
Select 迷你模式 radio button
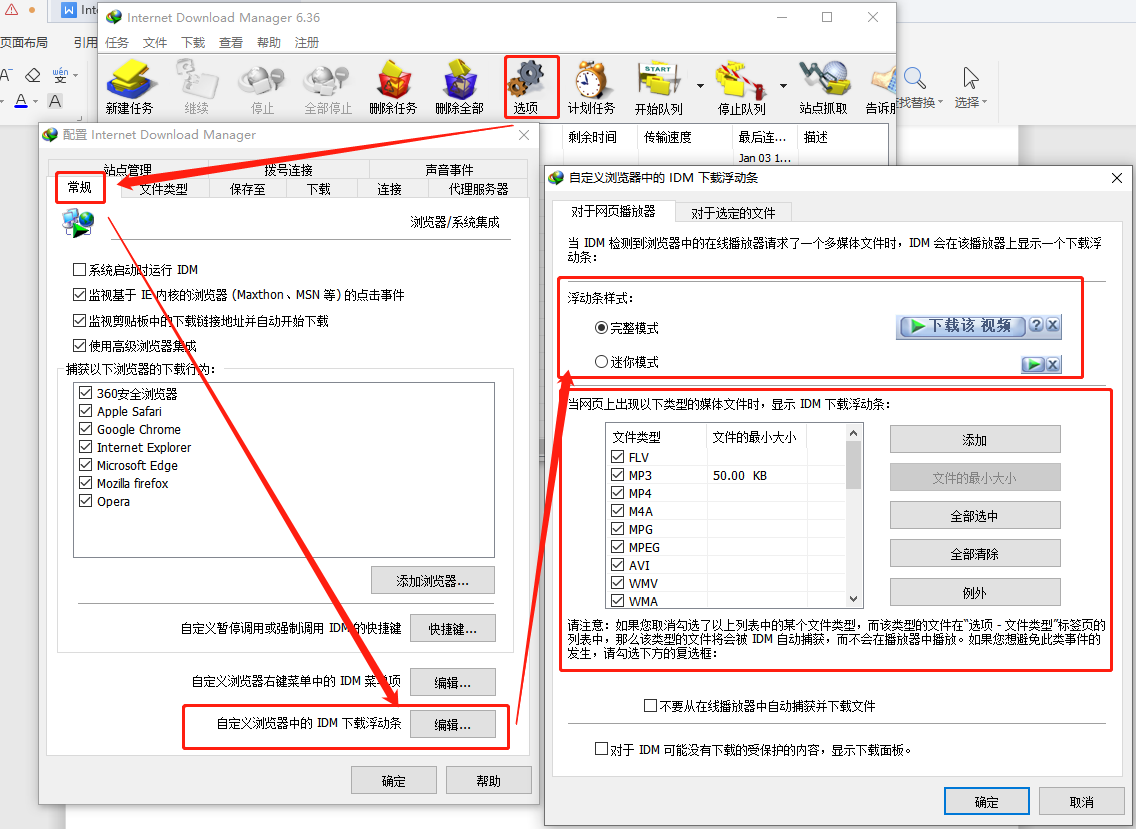pos(601,361)
